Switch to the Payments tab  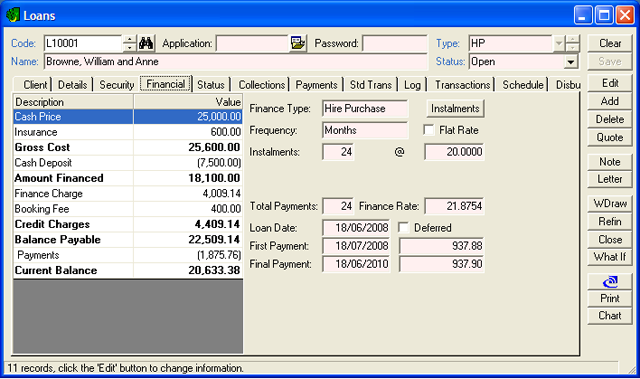(316, 85)
